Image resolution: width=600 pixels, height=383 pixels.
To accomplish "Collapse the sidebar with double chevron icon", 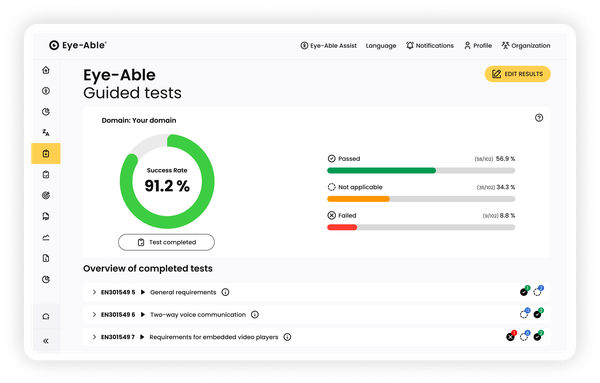I will (x=46, y=341).
